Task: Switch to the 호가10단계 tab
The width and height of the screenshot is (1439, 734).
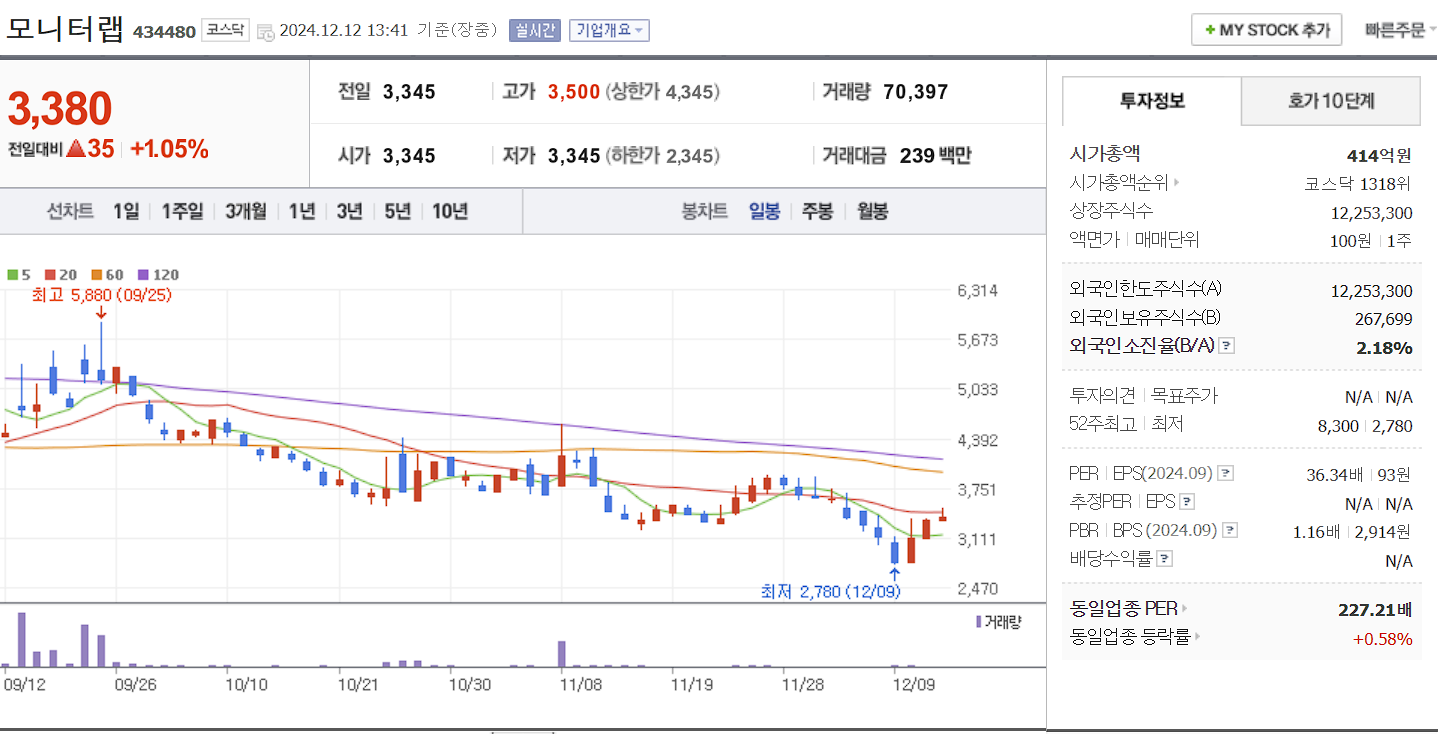Action: [1331, 101]
